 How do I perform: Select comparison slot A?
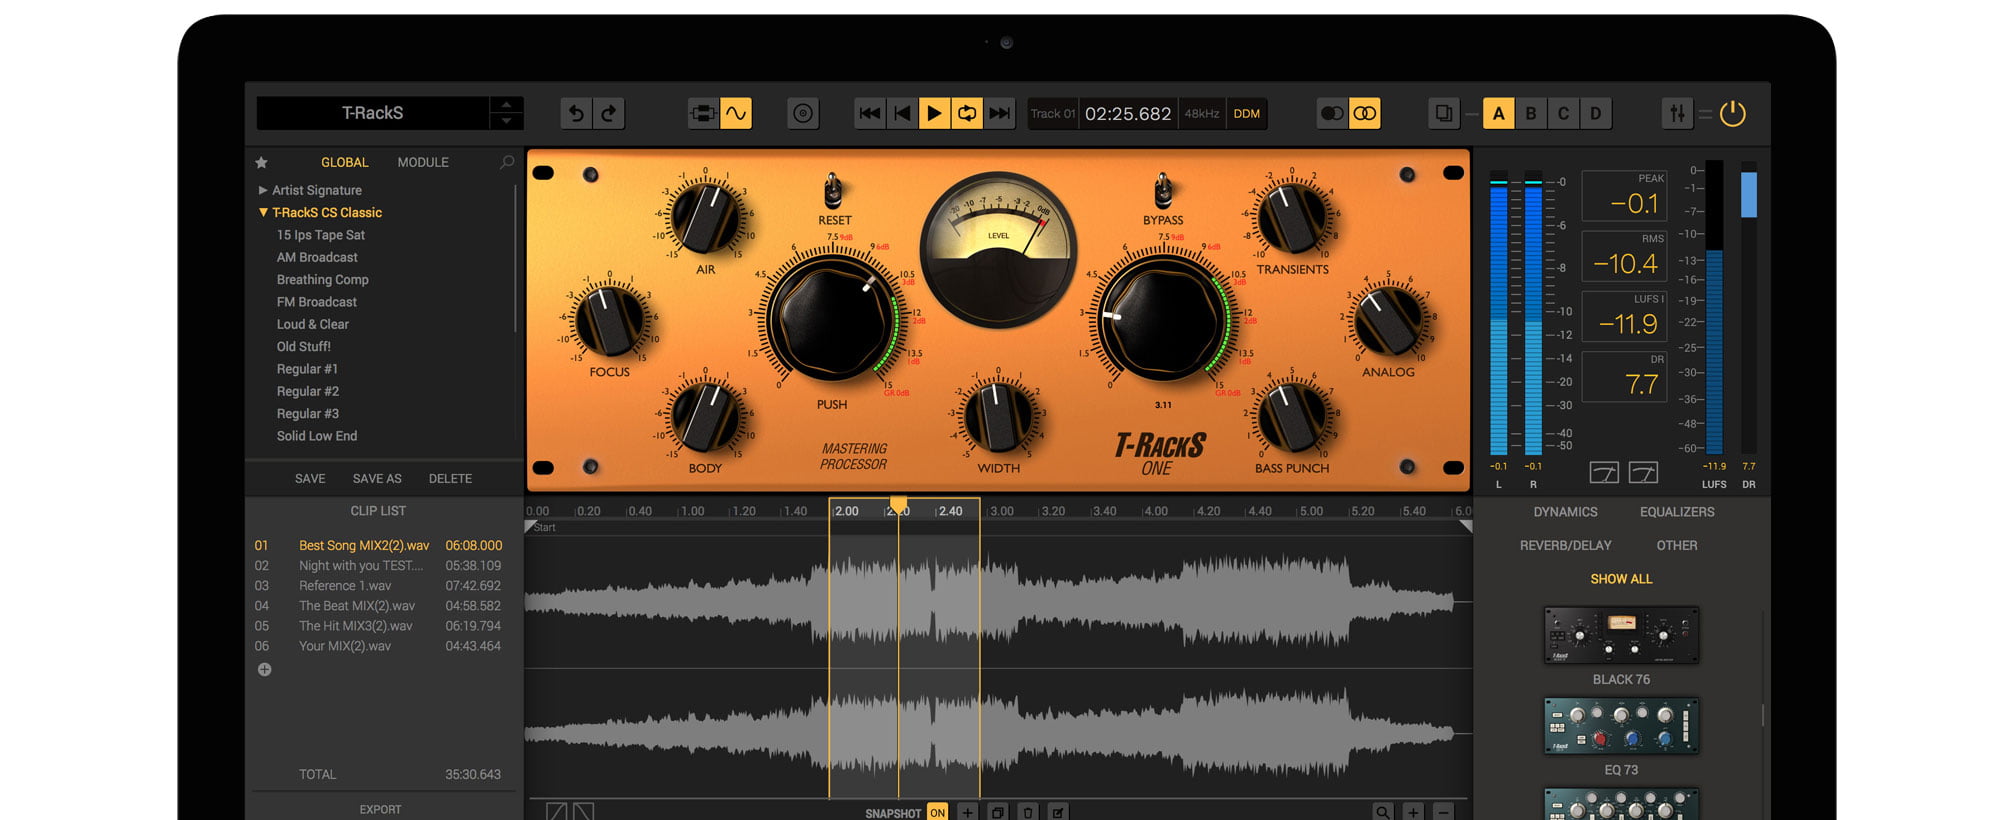pos(1498,114)
